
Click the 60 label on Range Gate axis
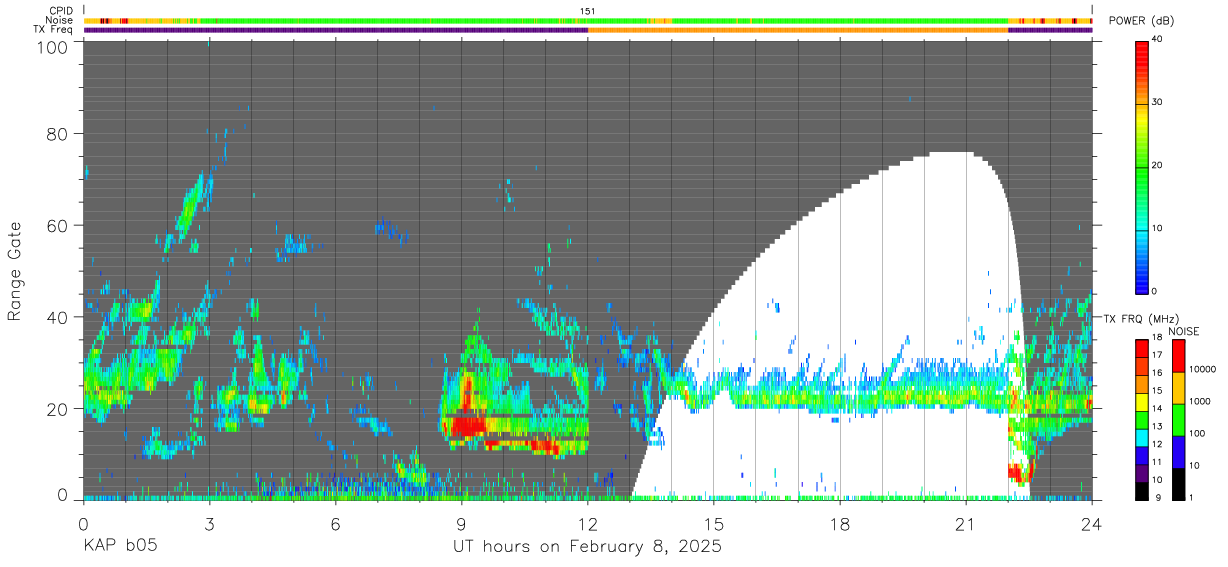[x=59, y=225]
